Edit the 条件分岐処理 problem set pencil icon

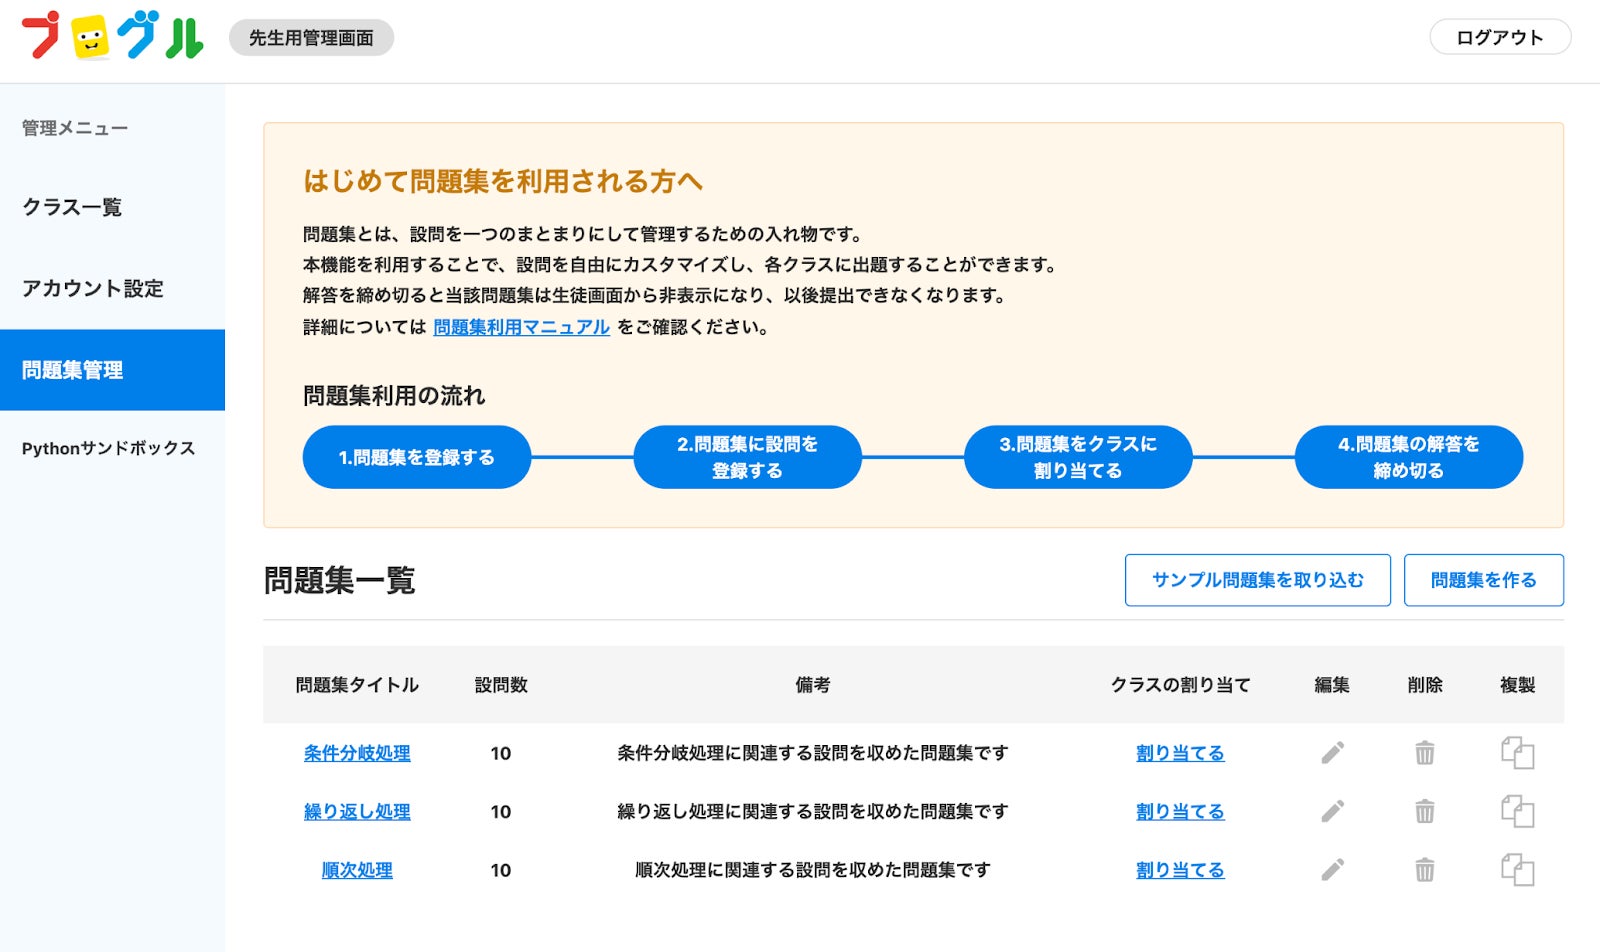pos(1332,753)
